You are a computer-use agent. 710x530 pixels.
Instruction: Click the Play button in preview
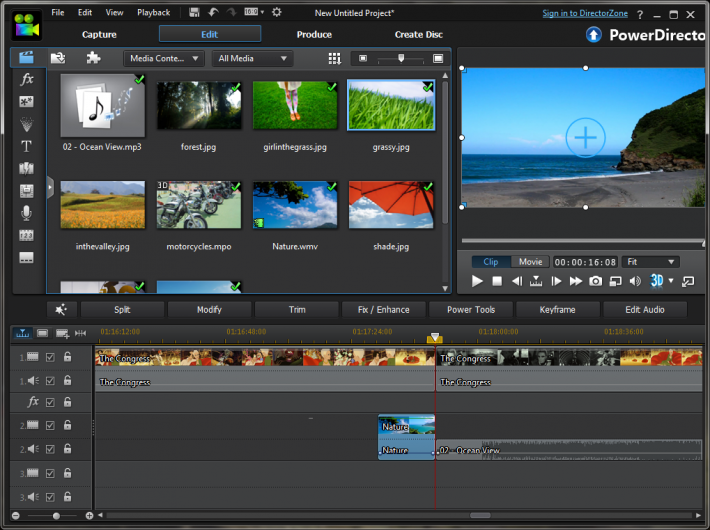(x=477, y=281)
